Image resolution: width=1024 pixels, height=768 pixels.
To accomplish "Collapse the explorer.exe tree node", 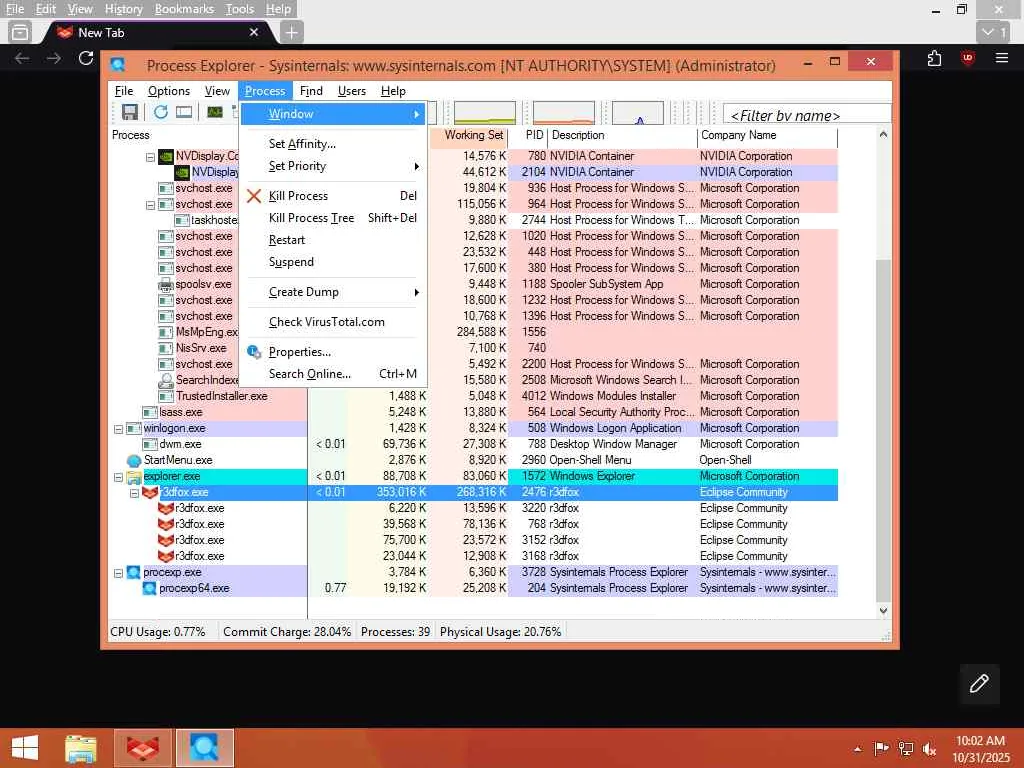I will (118, 477).
